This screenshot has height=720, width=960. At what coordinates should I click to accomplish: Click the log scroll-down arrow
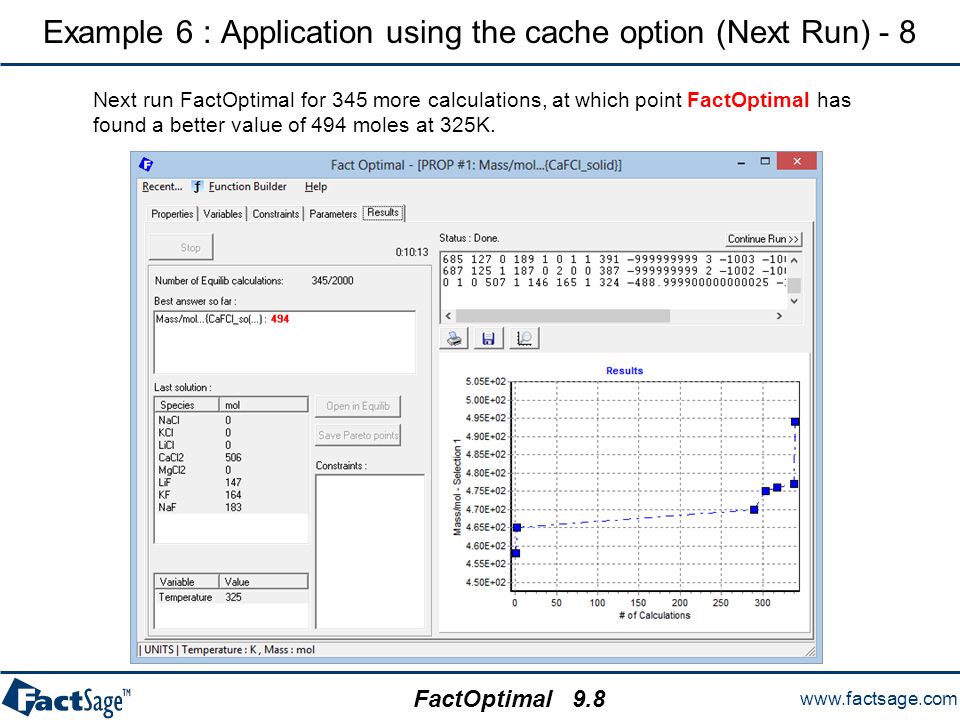coord(794,301)
